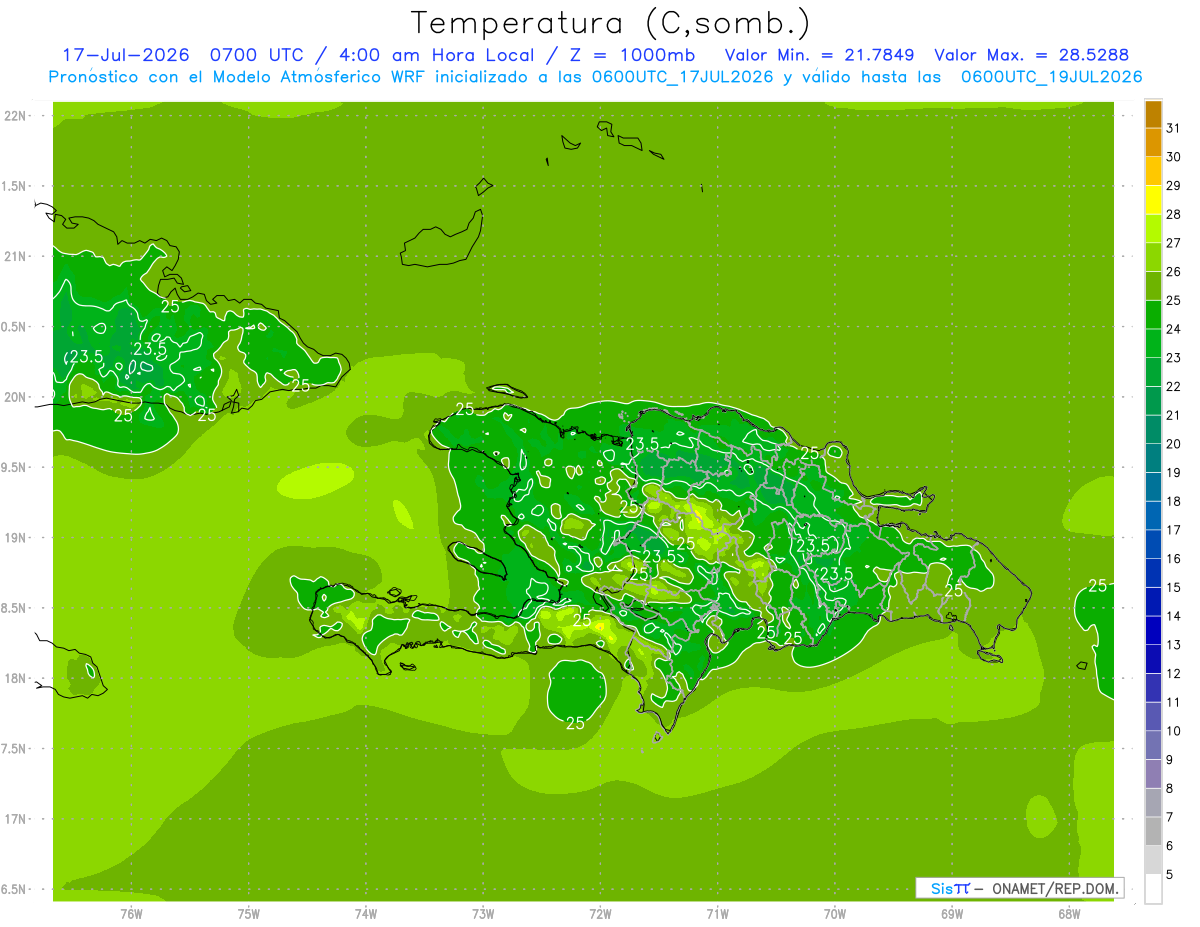Image resolution: width=1200 pixels, height=927 pixels.
Task: Click the legend scale value 20
Action: (x=1174, y=444)
